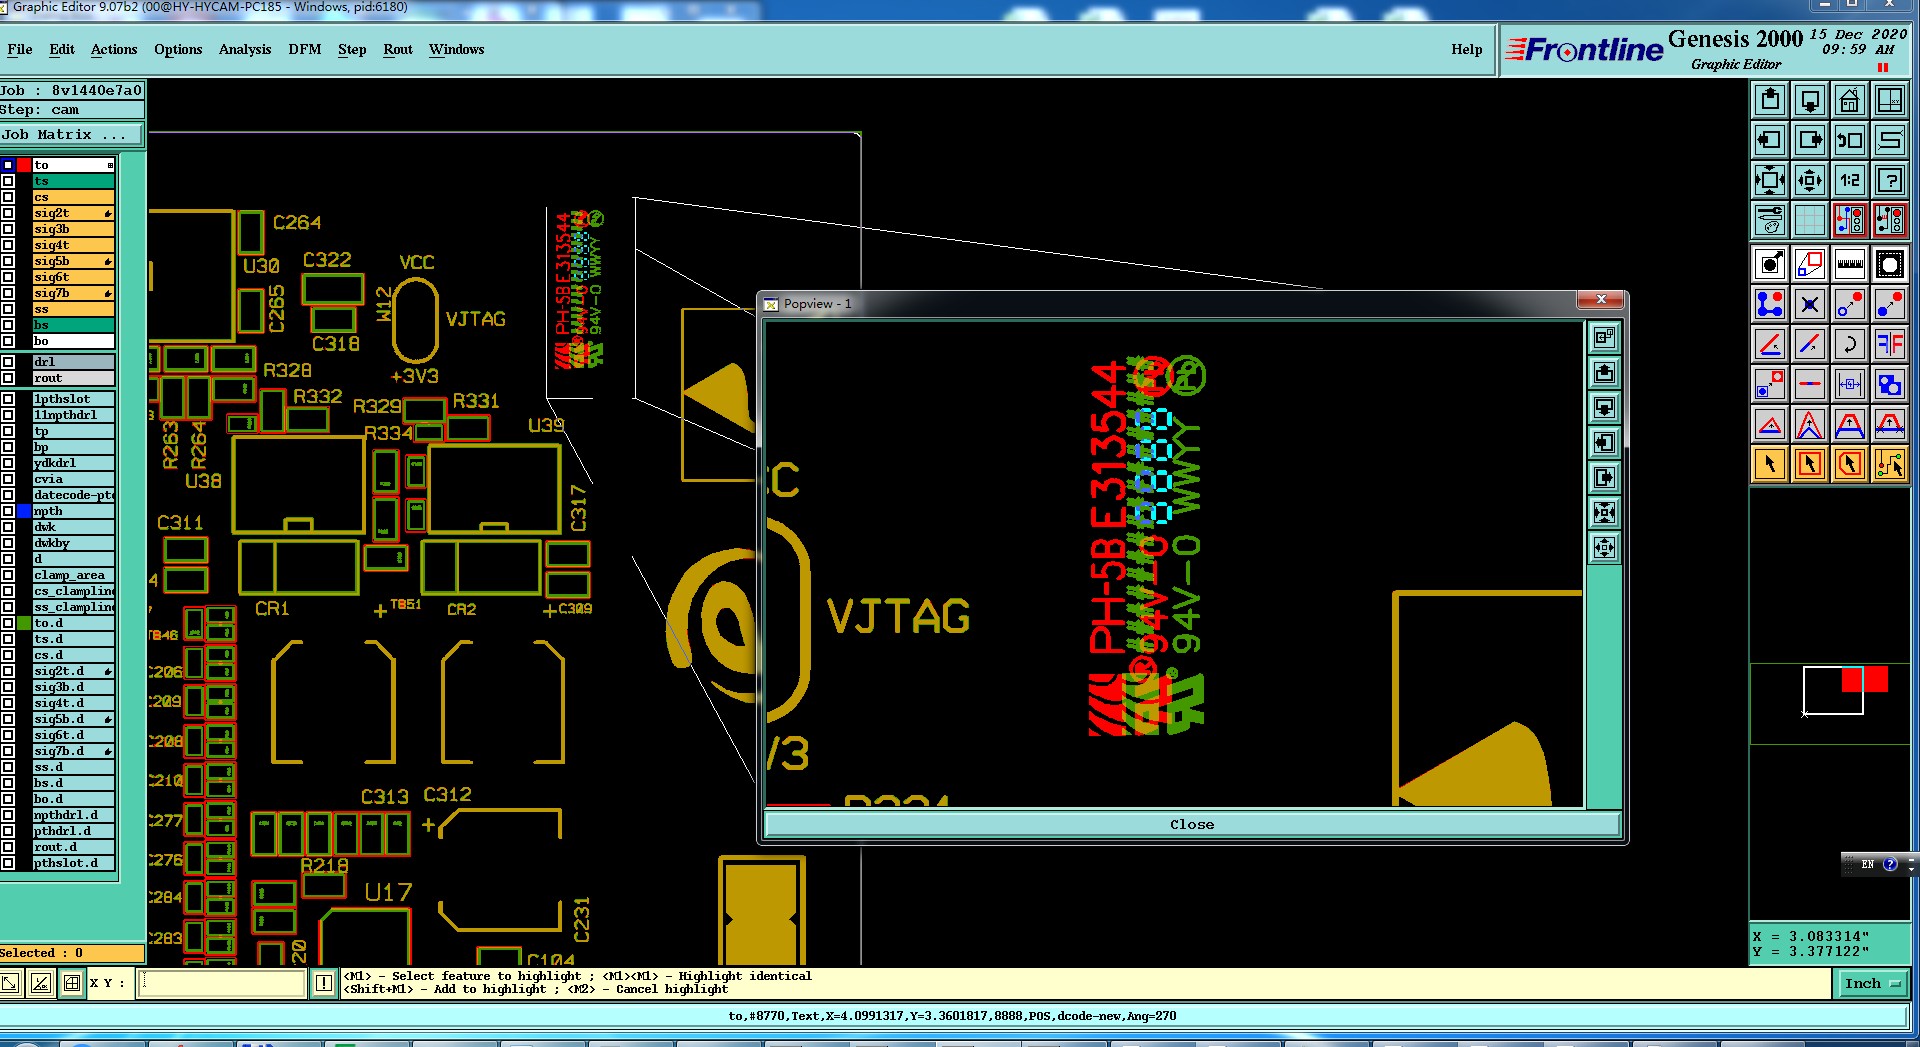Toggle display checkbox for layer sig5b
Viewport: 1920px width, 1047px height.
coord(8,261)
